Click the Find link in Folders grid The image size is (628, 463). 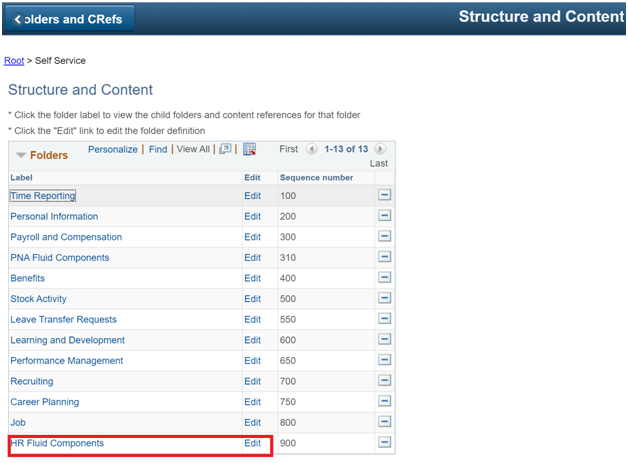[x=158, y=149]
